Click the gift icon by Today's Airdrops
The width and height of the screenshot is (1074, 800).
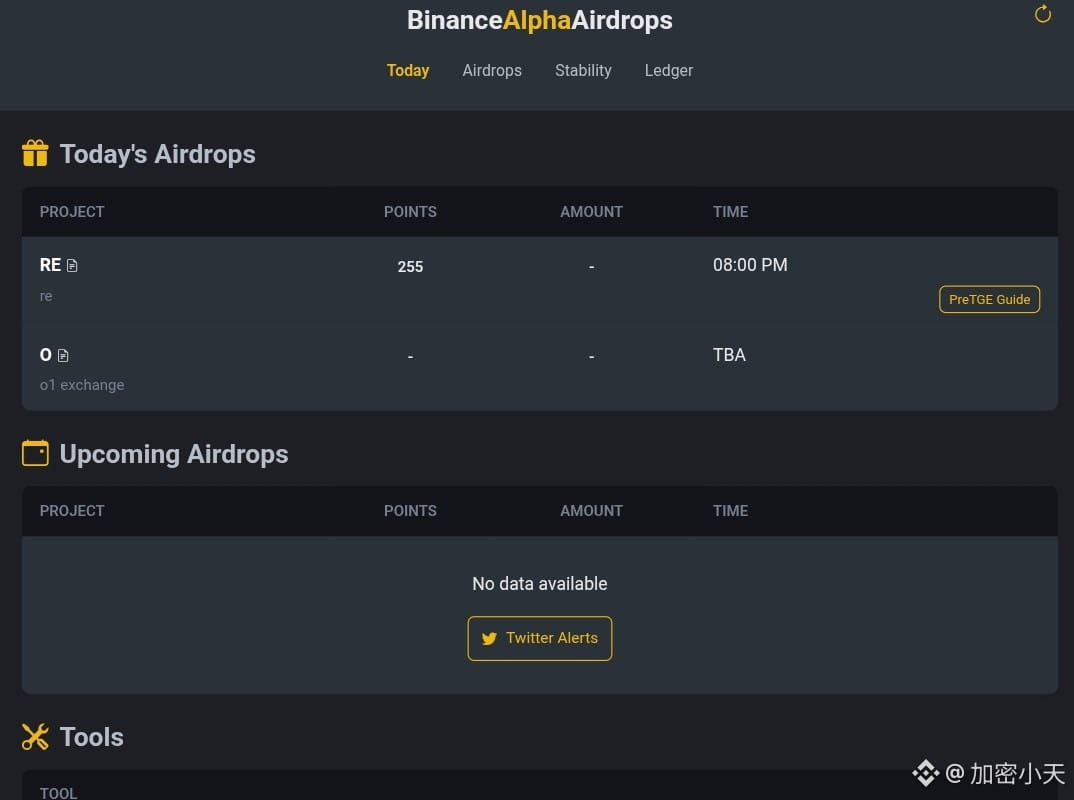click(35, 153)
